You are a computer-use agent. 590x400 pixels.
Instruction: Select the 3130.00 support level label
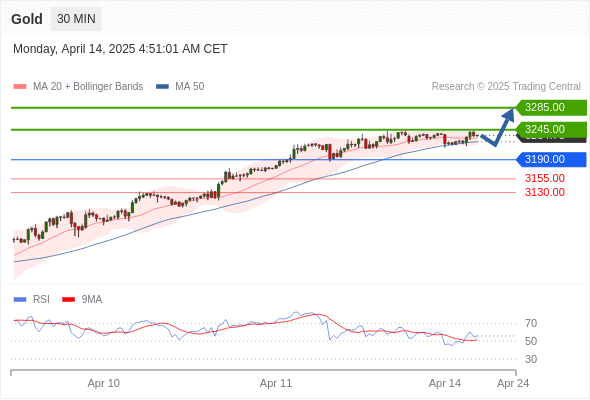coord(545,192)
